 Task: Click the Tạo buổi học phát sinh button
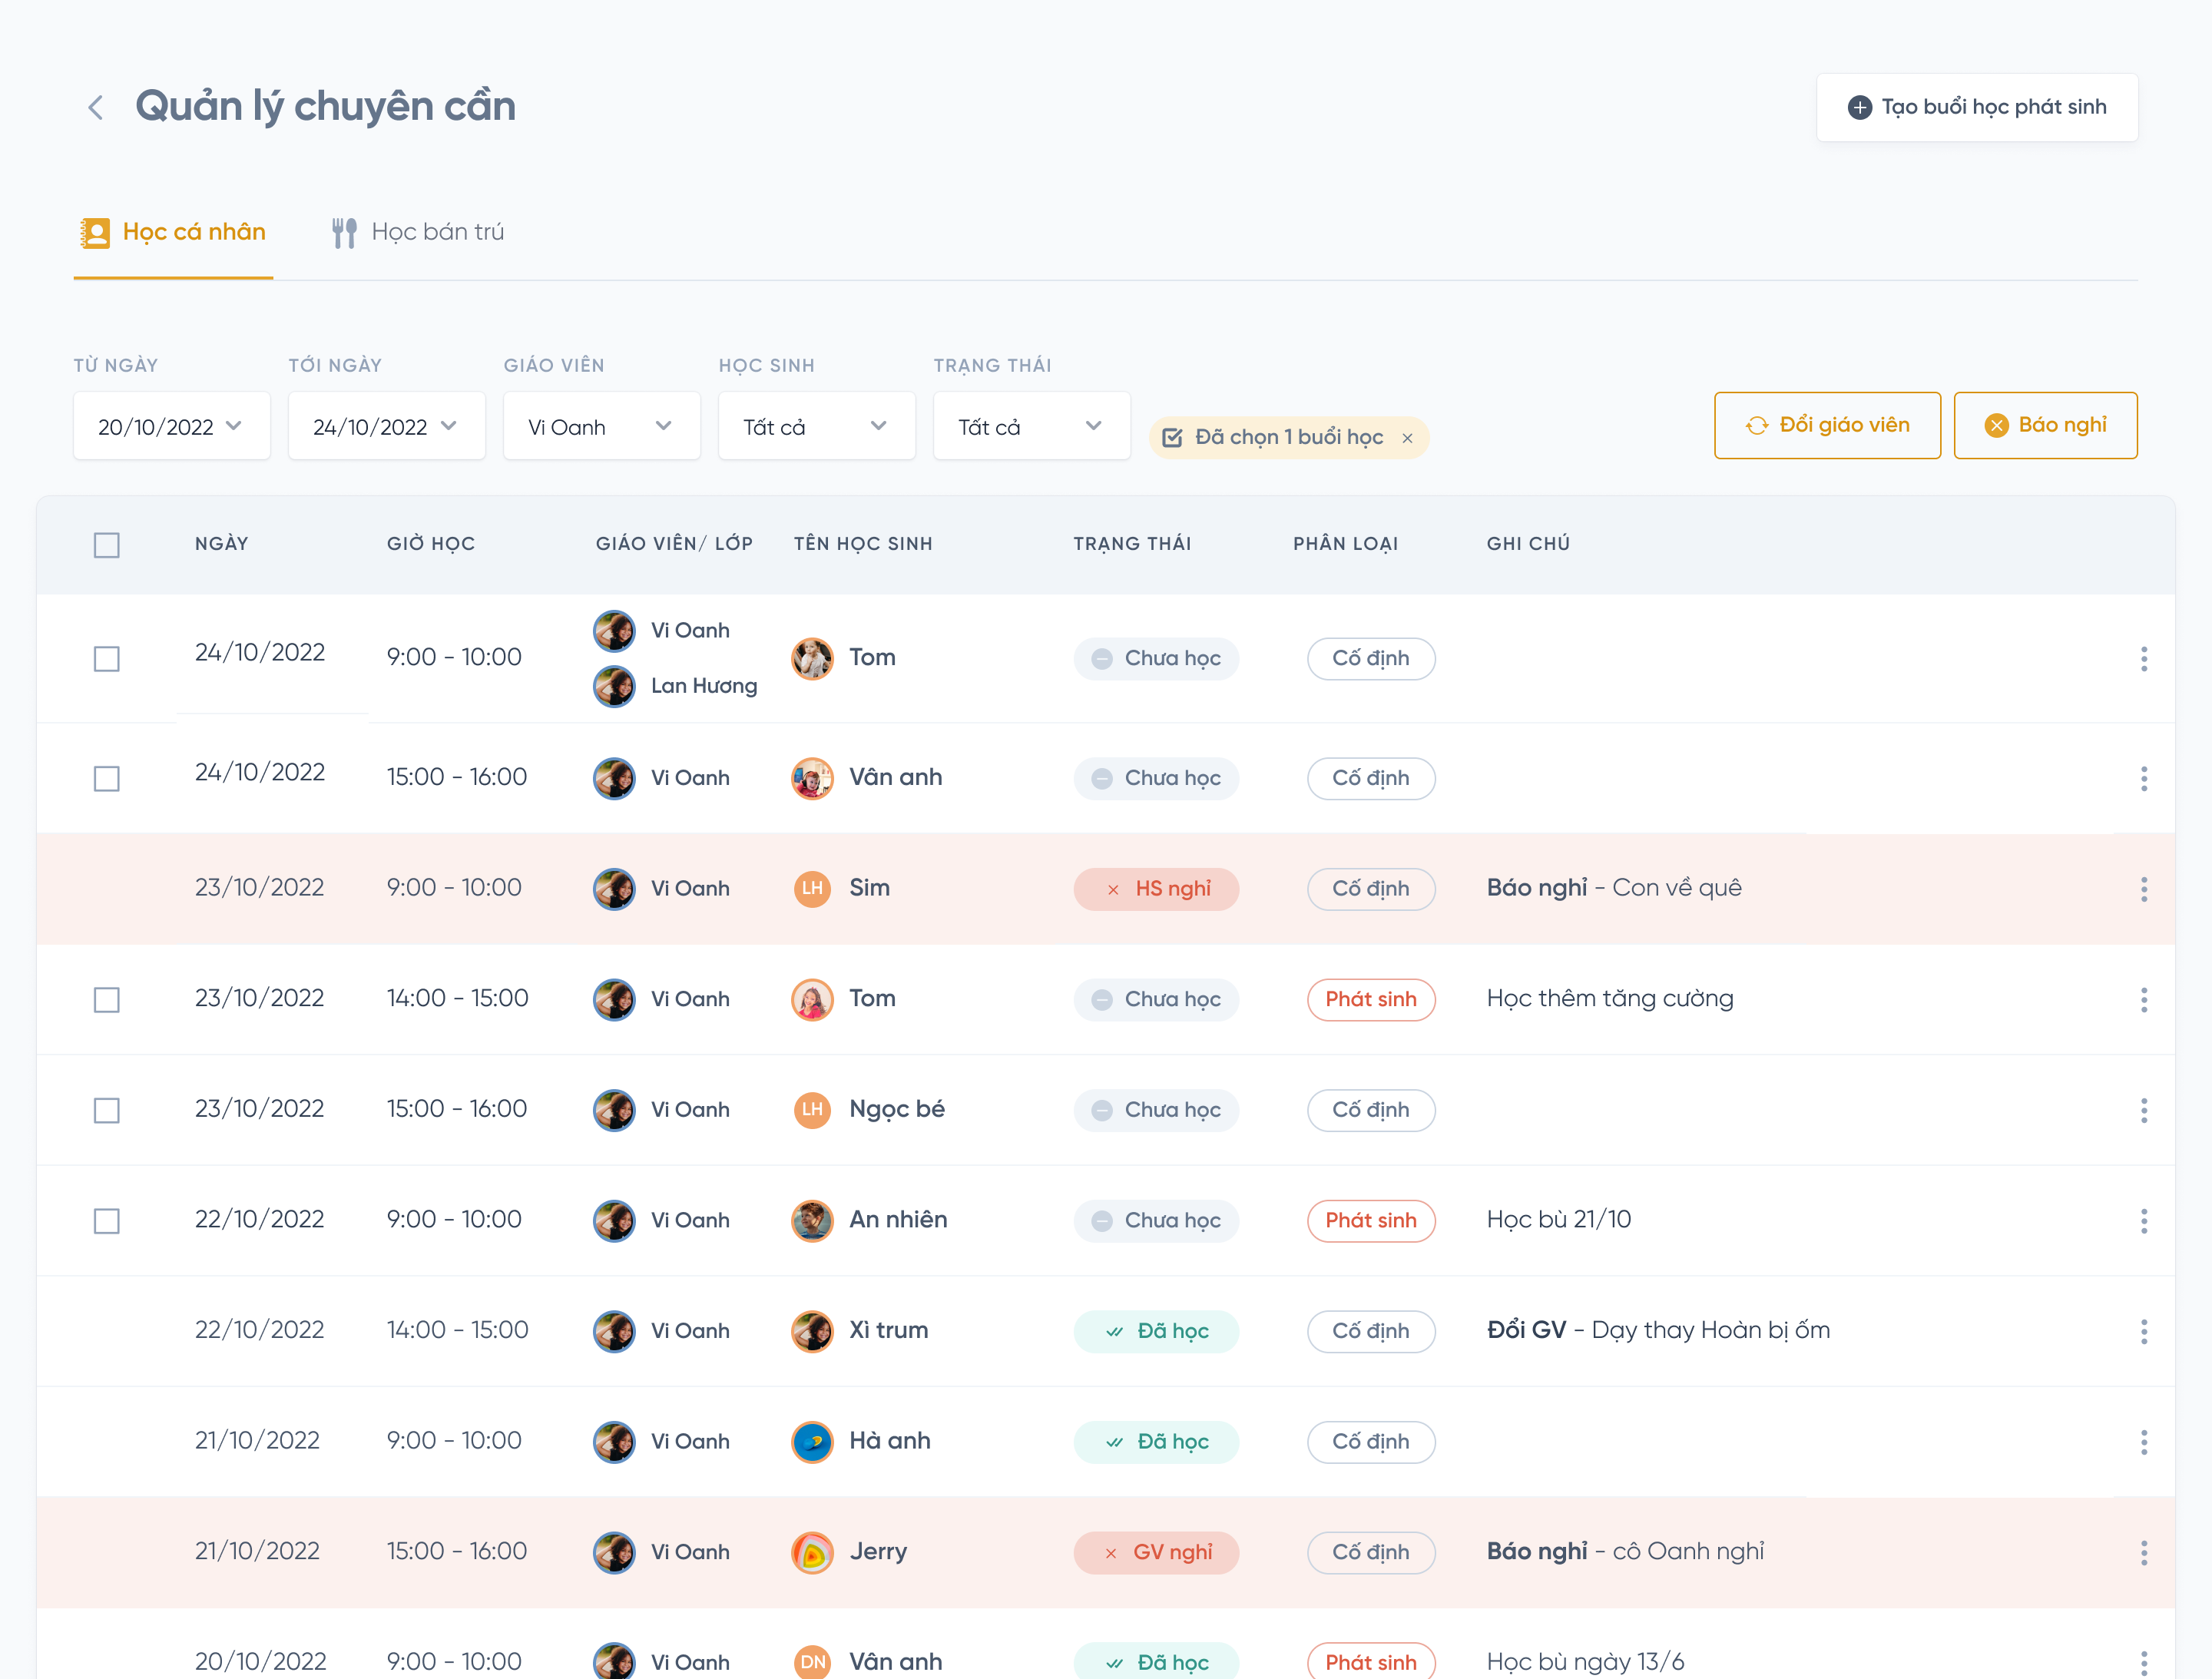click(1976, 107)
